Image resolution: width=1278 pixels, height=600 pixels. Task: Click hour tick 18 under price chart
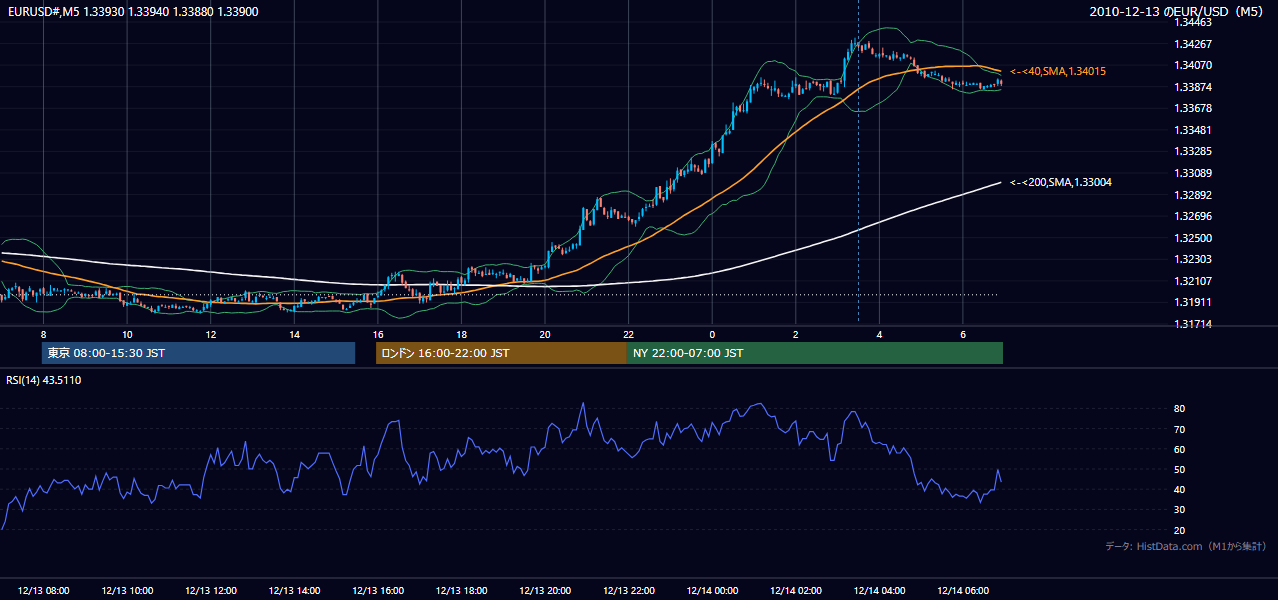pos(461,334)
